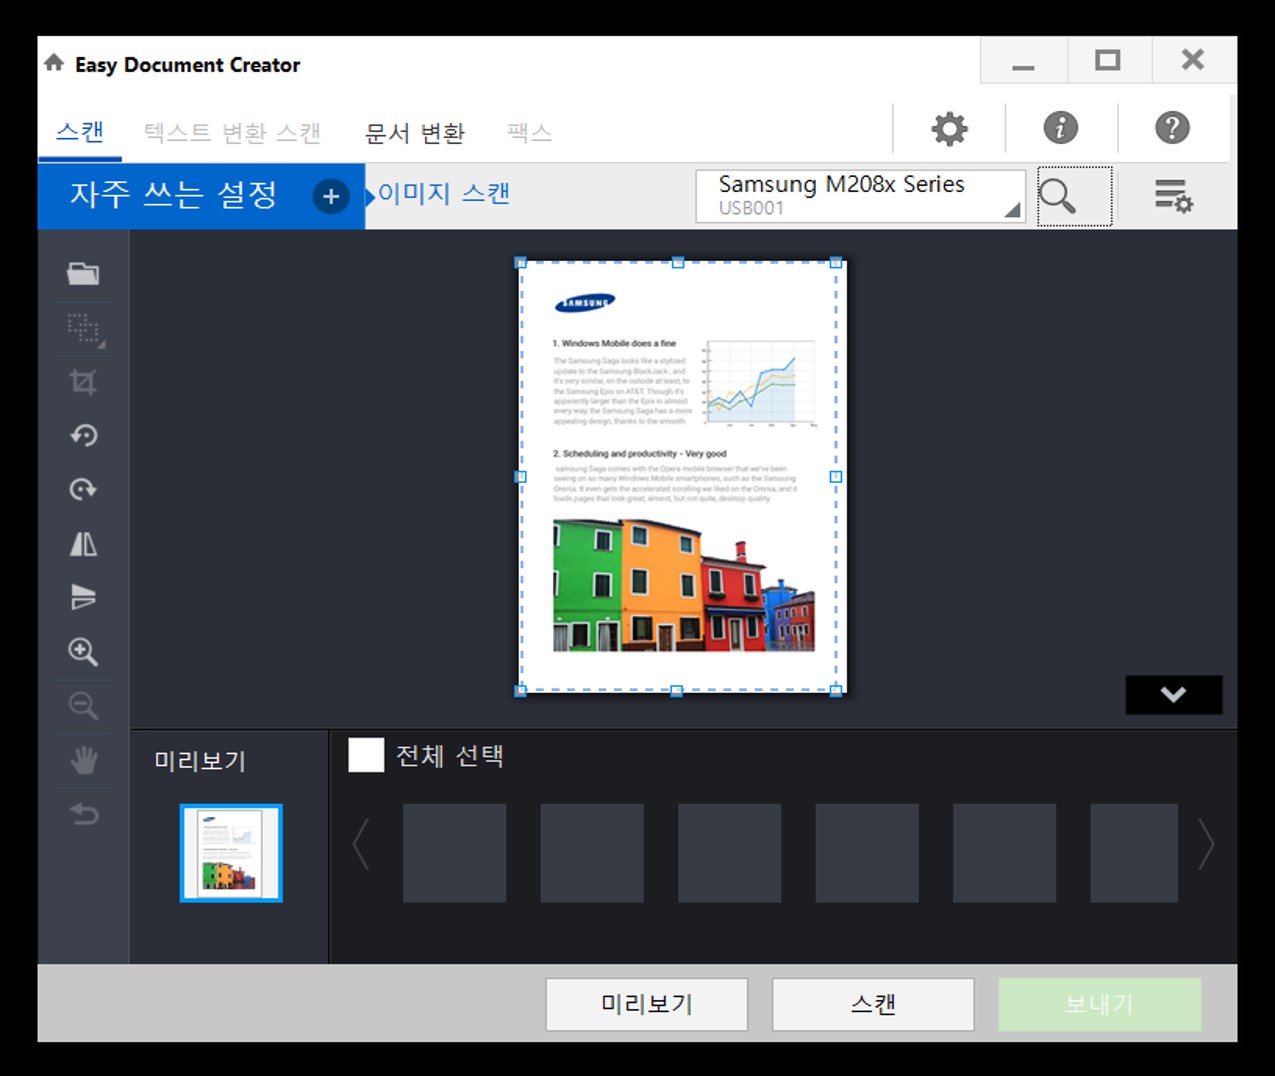Click the first empty thumbnail slot

tap(454, 853)
